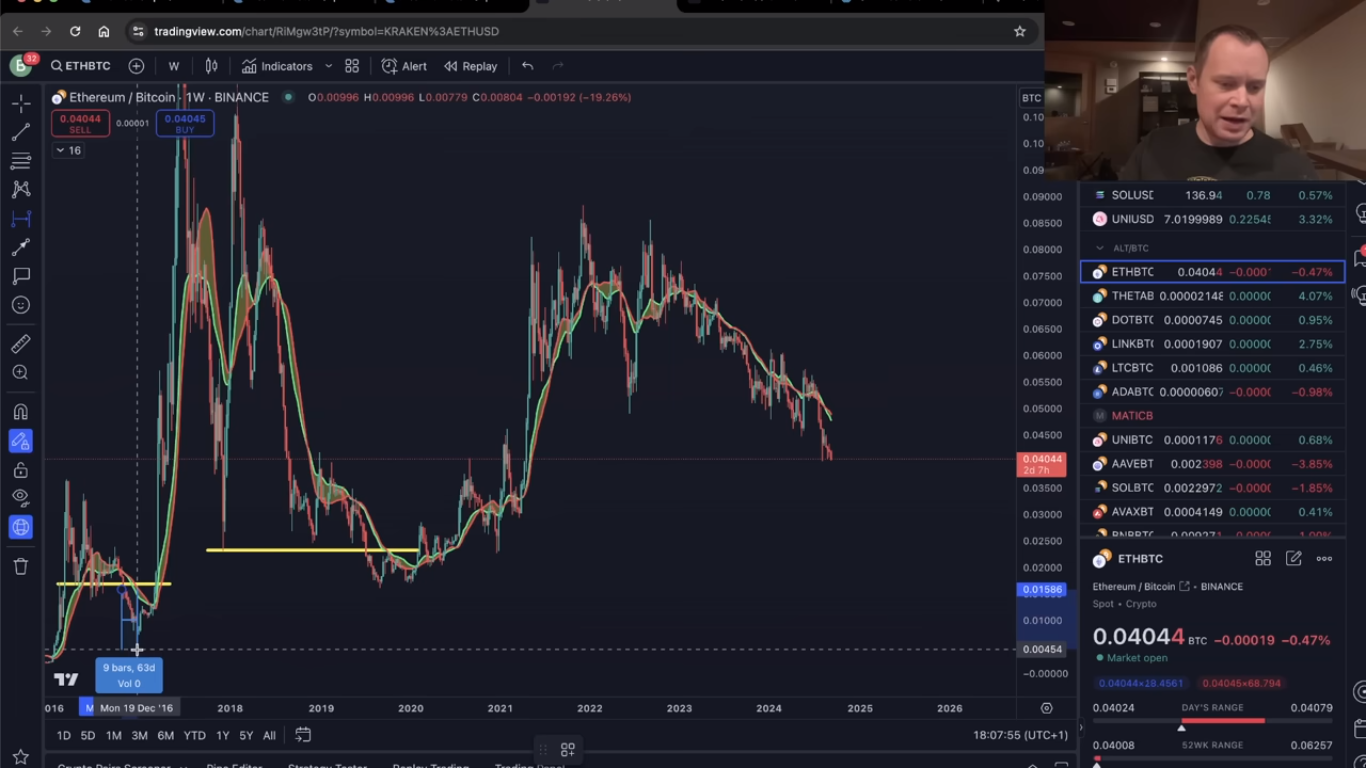Click the highlighted globe sync icon
The width and height of the screenshot is (1366, 768).
click(21, 527)
